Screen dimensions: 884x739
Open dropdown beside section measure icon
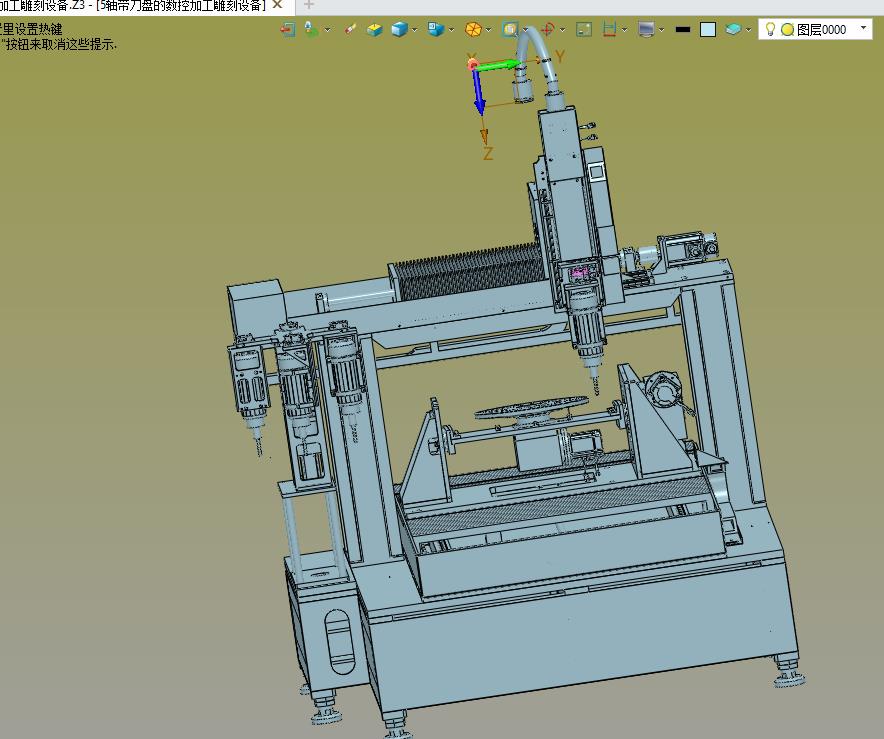pos(625,30)
